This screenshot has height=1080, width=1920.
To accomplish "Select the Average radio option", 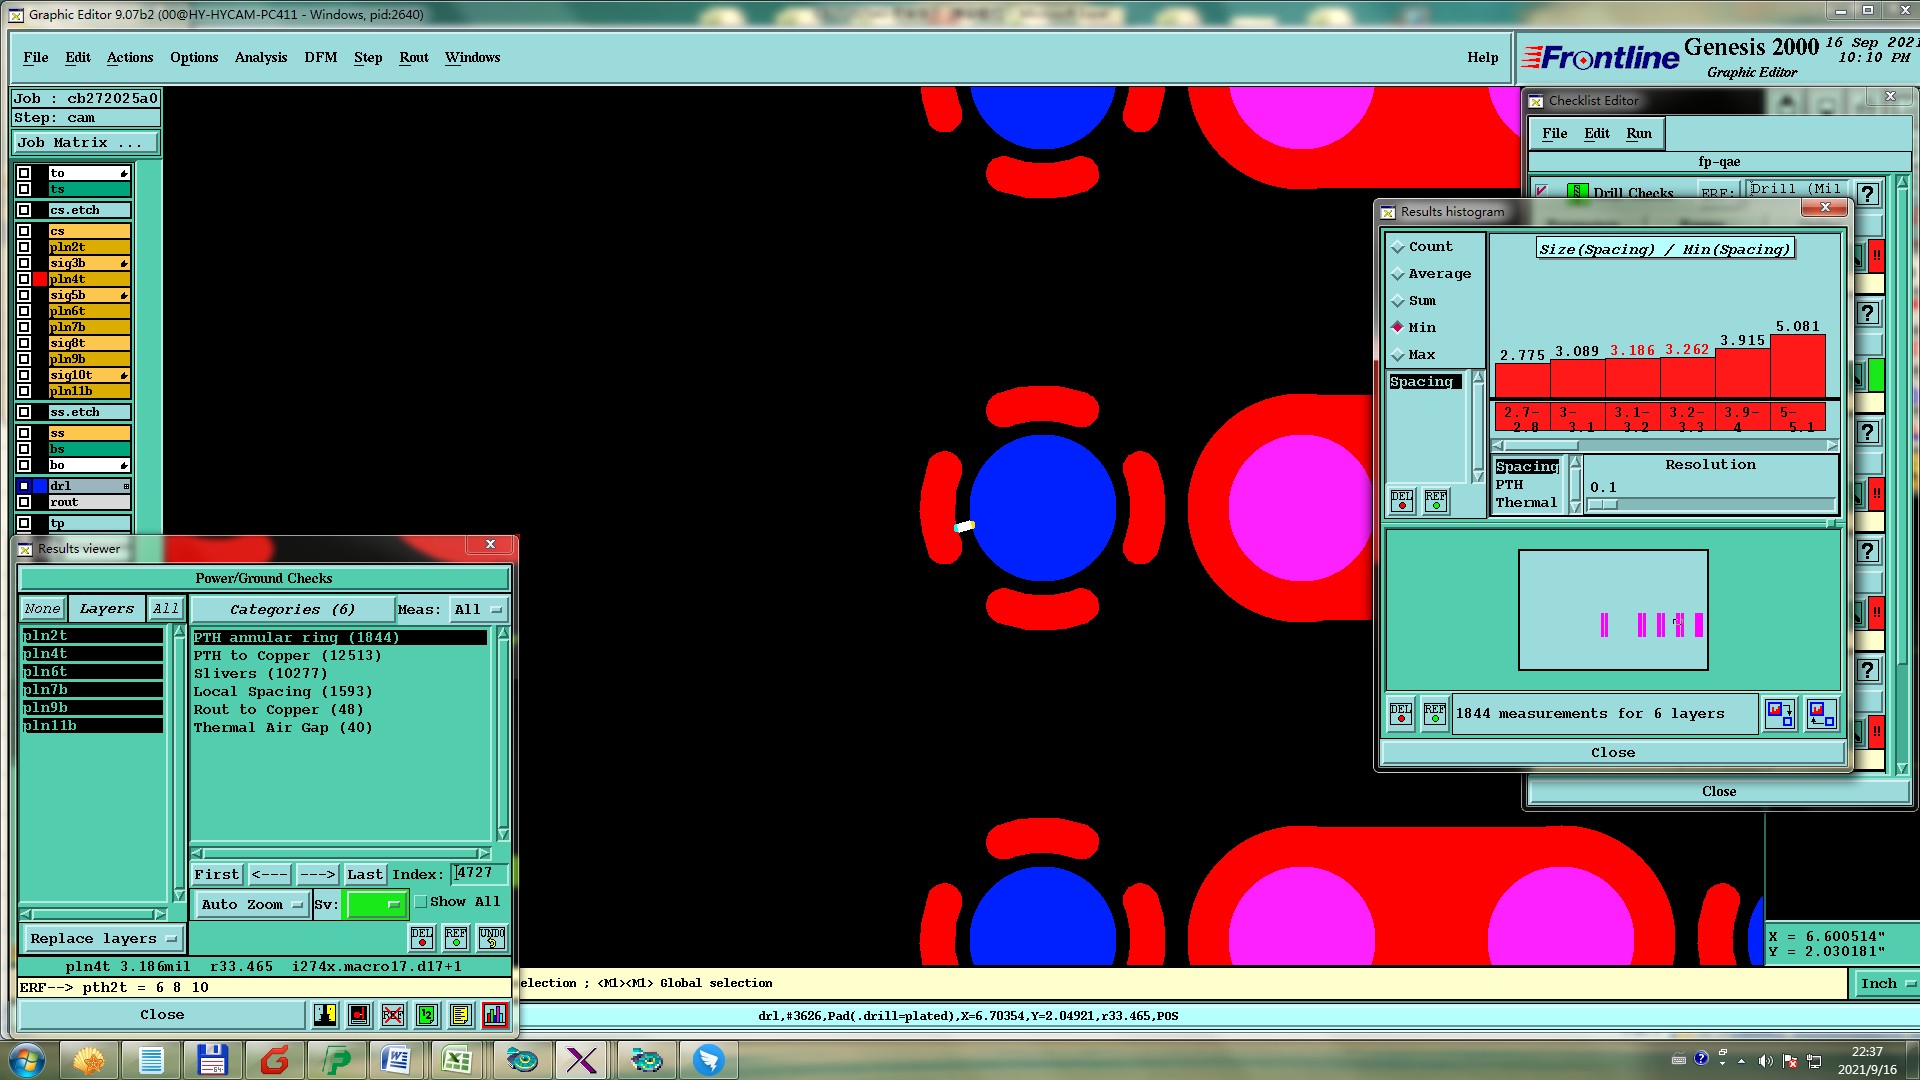I will [1398, 273].
